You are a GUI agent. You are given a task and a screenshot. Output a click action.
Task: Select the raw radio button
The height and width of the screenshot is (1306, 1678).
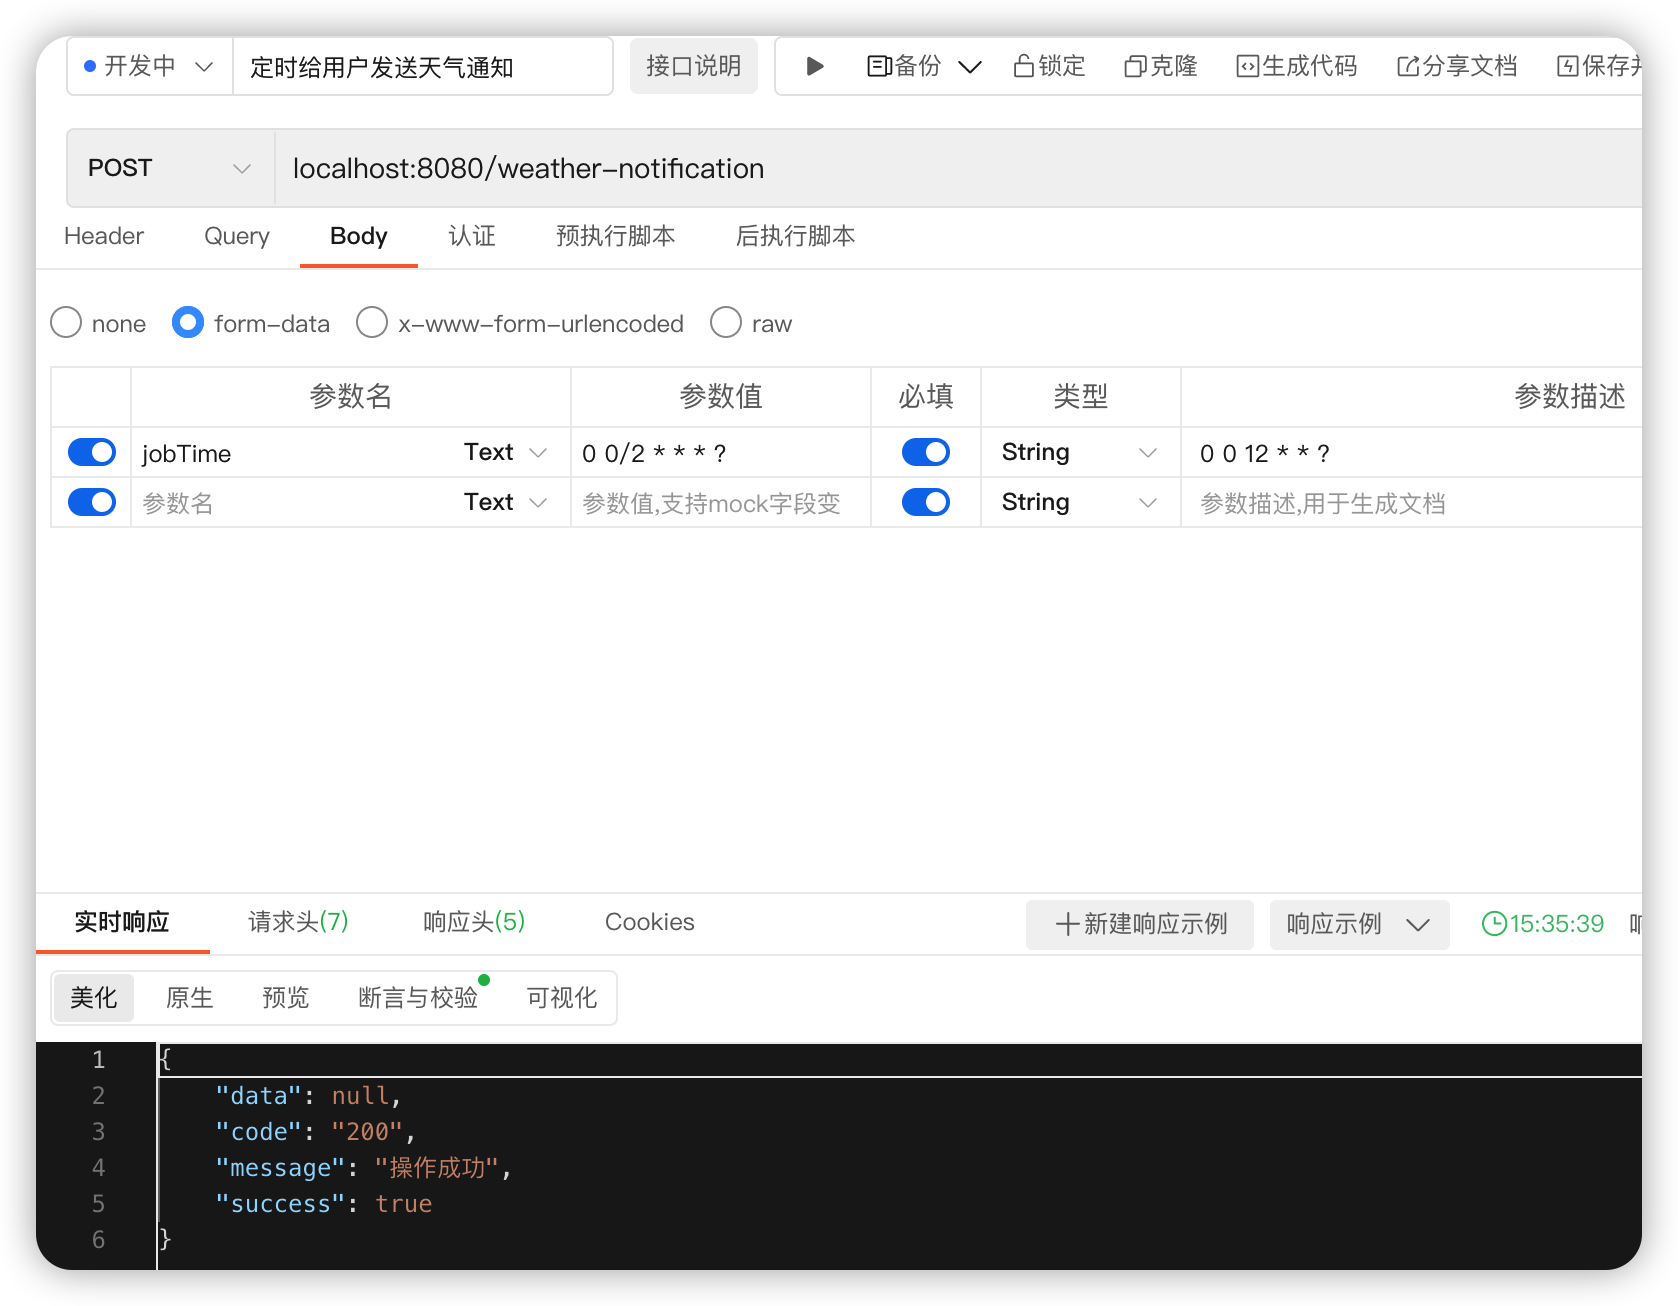(x=726, y=322)
